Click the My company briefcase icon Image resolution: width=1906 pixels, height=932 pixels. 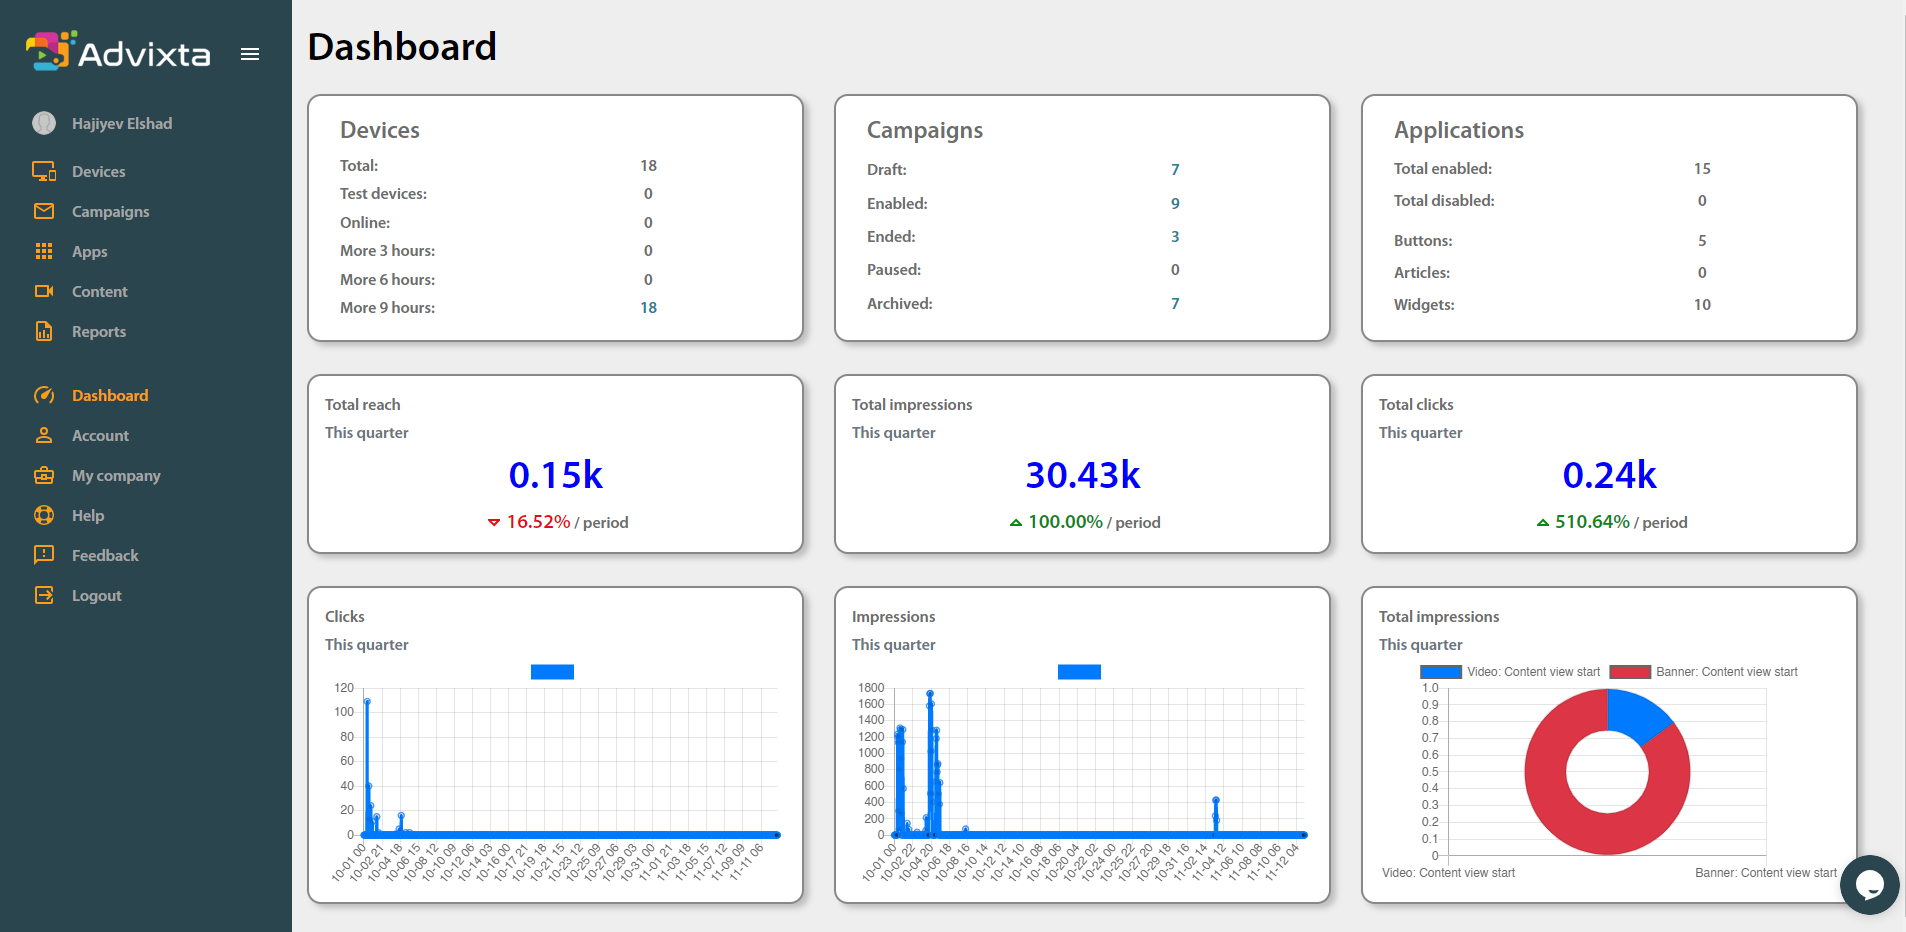tap(44, 475)
